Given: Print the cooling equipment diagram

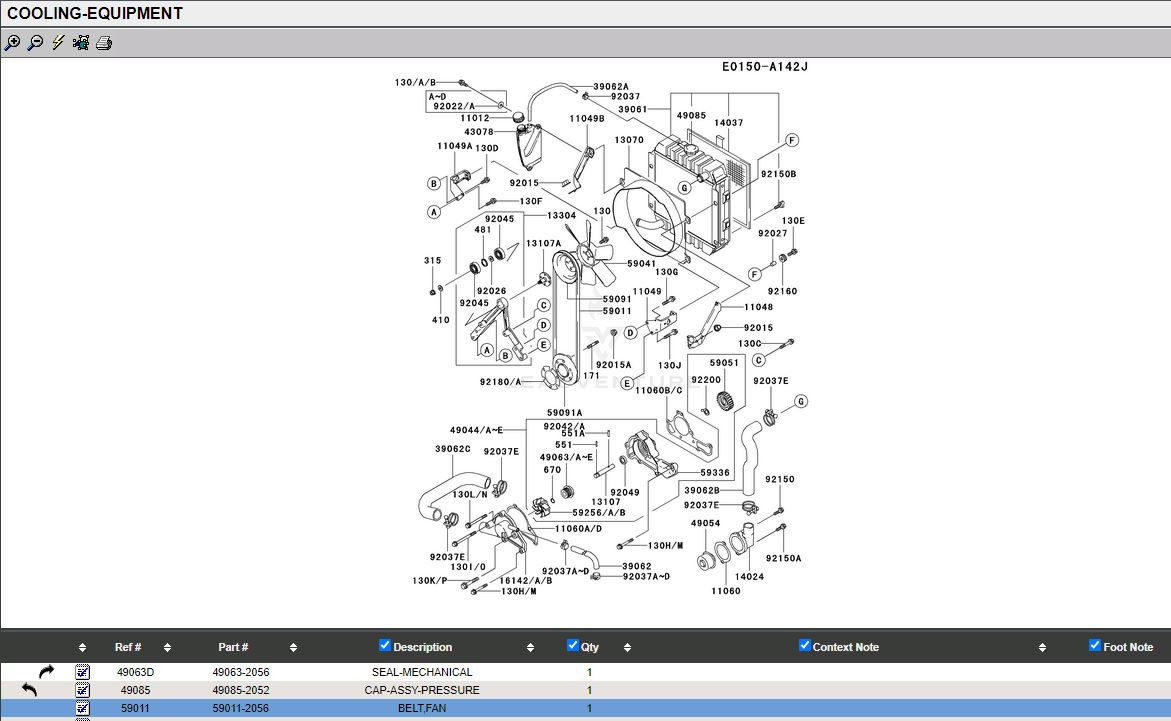Looking at the screenshot, I should 104,43.
